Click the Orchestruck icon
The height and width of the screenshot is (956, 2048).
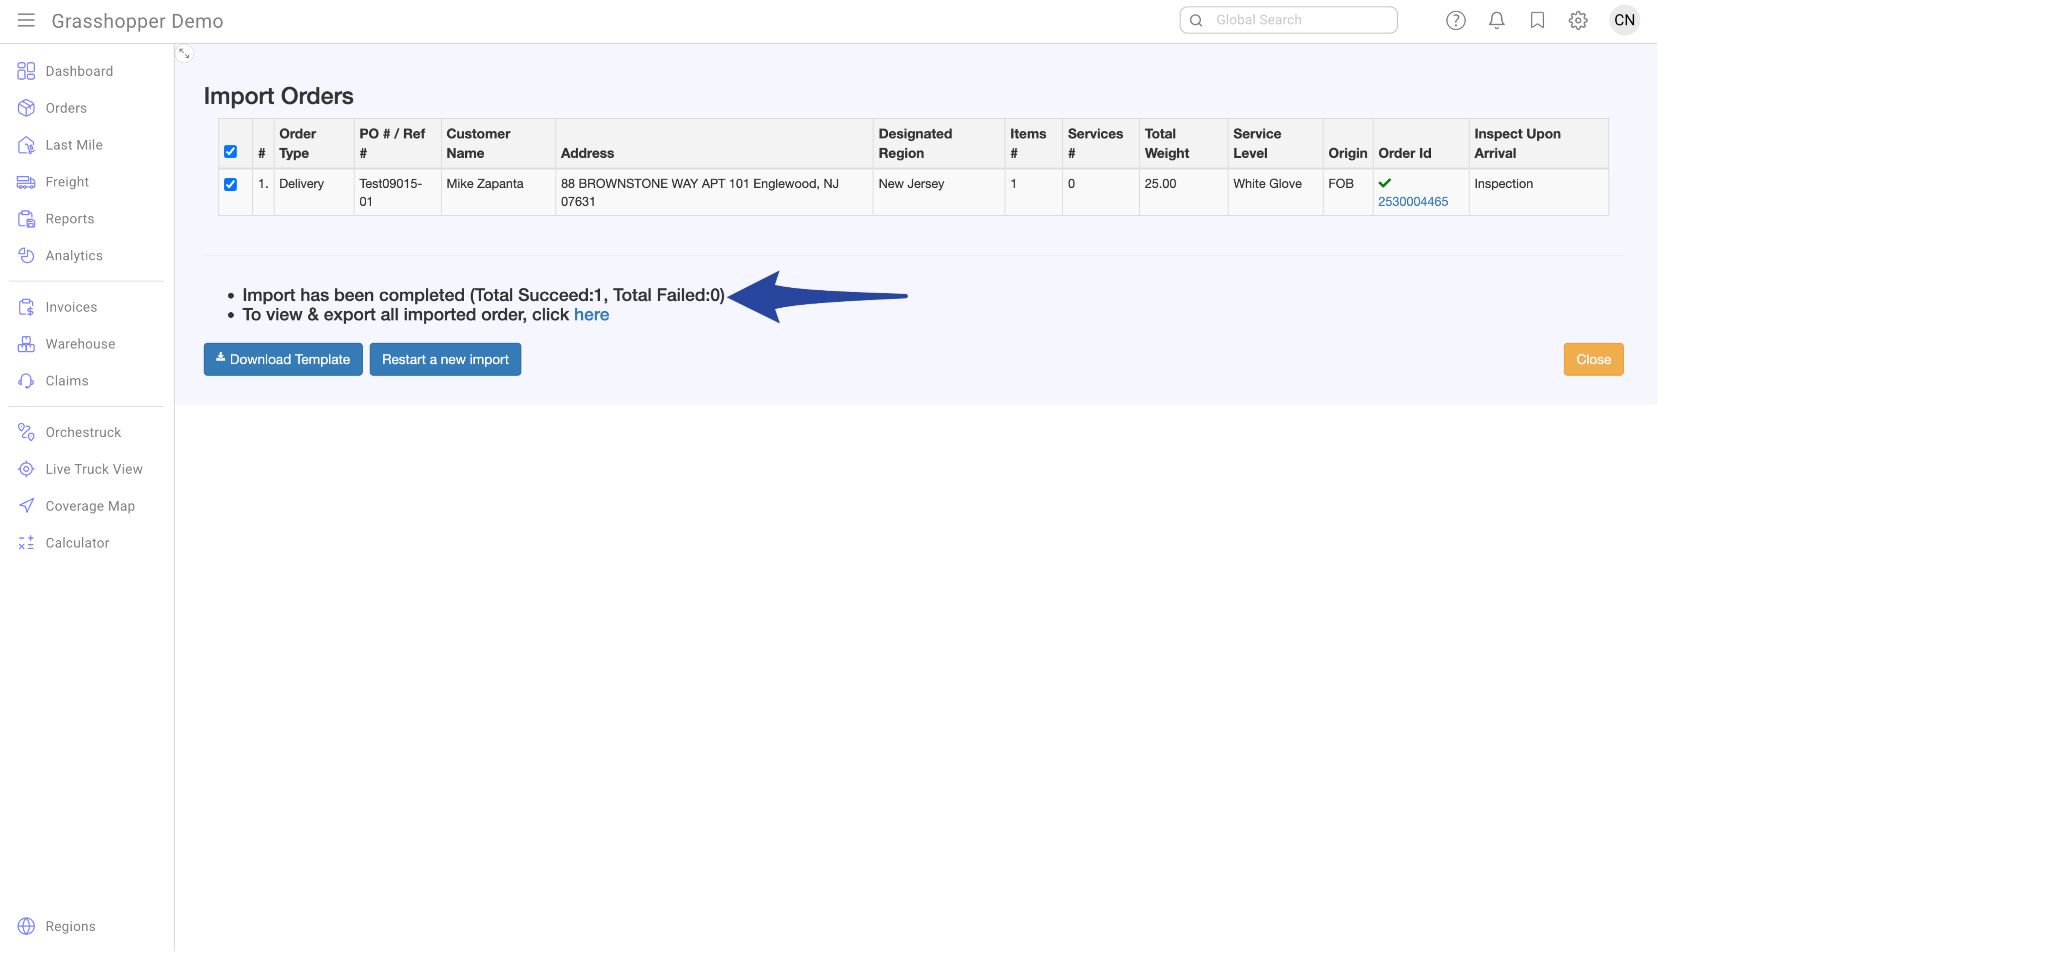[26, 432]
